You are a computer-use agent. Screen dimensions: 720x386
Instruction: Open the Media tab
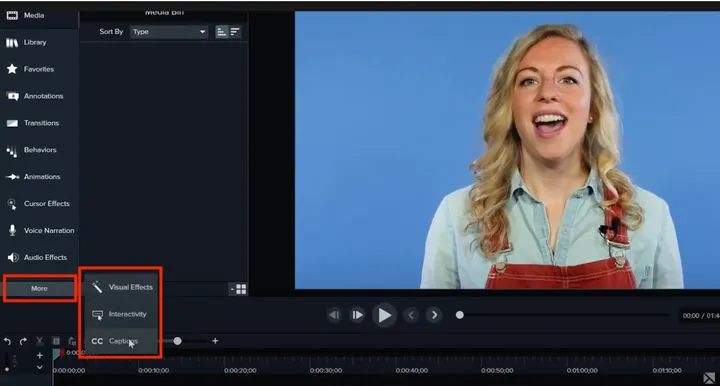[x=39, y=16]
